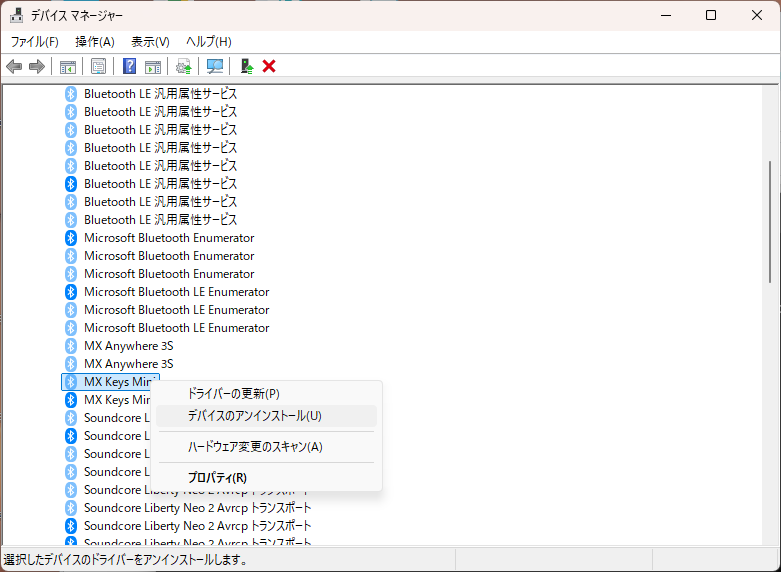Click the vertical scrollbar thumb
The image size is (781, 572).
(771, 221)
